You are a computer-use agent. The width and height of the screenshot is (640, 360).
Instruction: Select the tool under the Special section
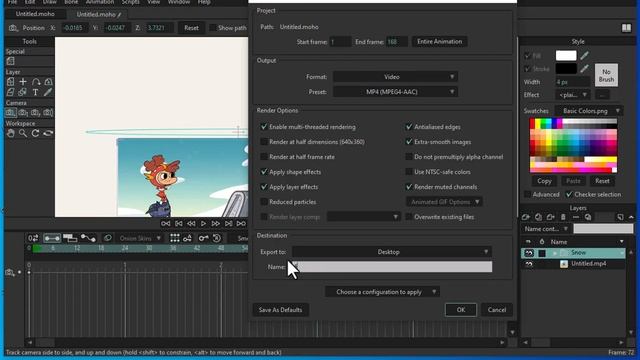[x=10, y=61]
